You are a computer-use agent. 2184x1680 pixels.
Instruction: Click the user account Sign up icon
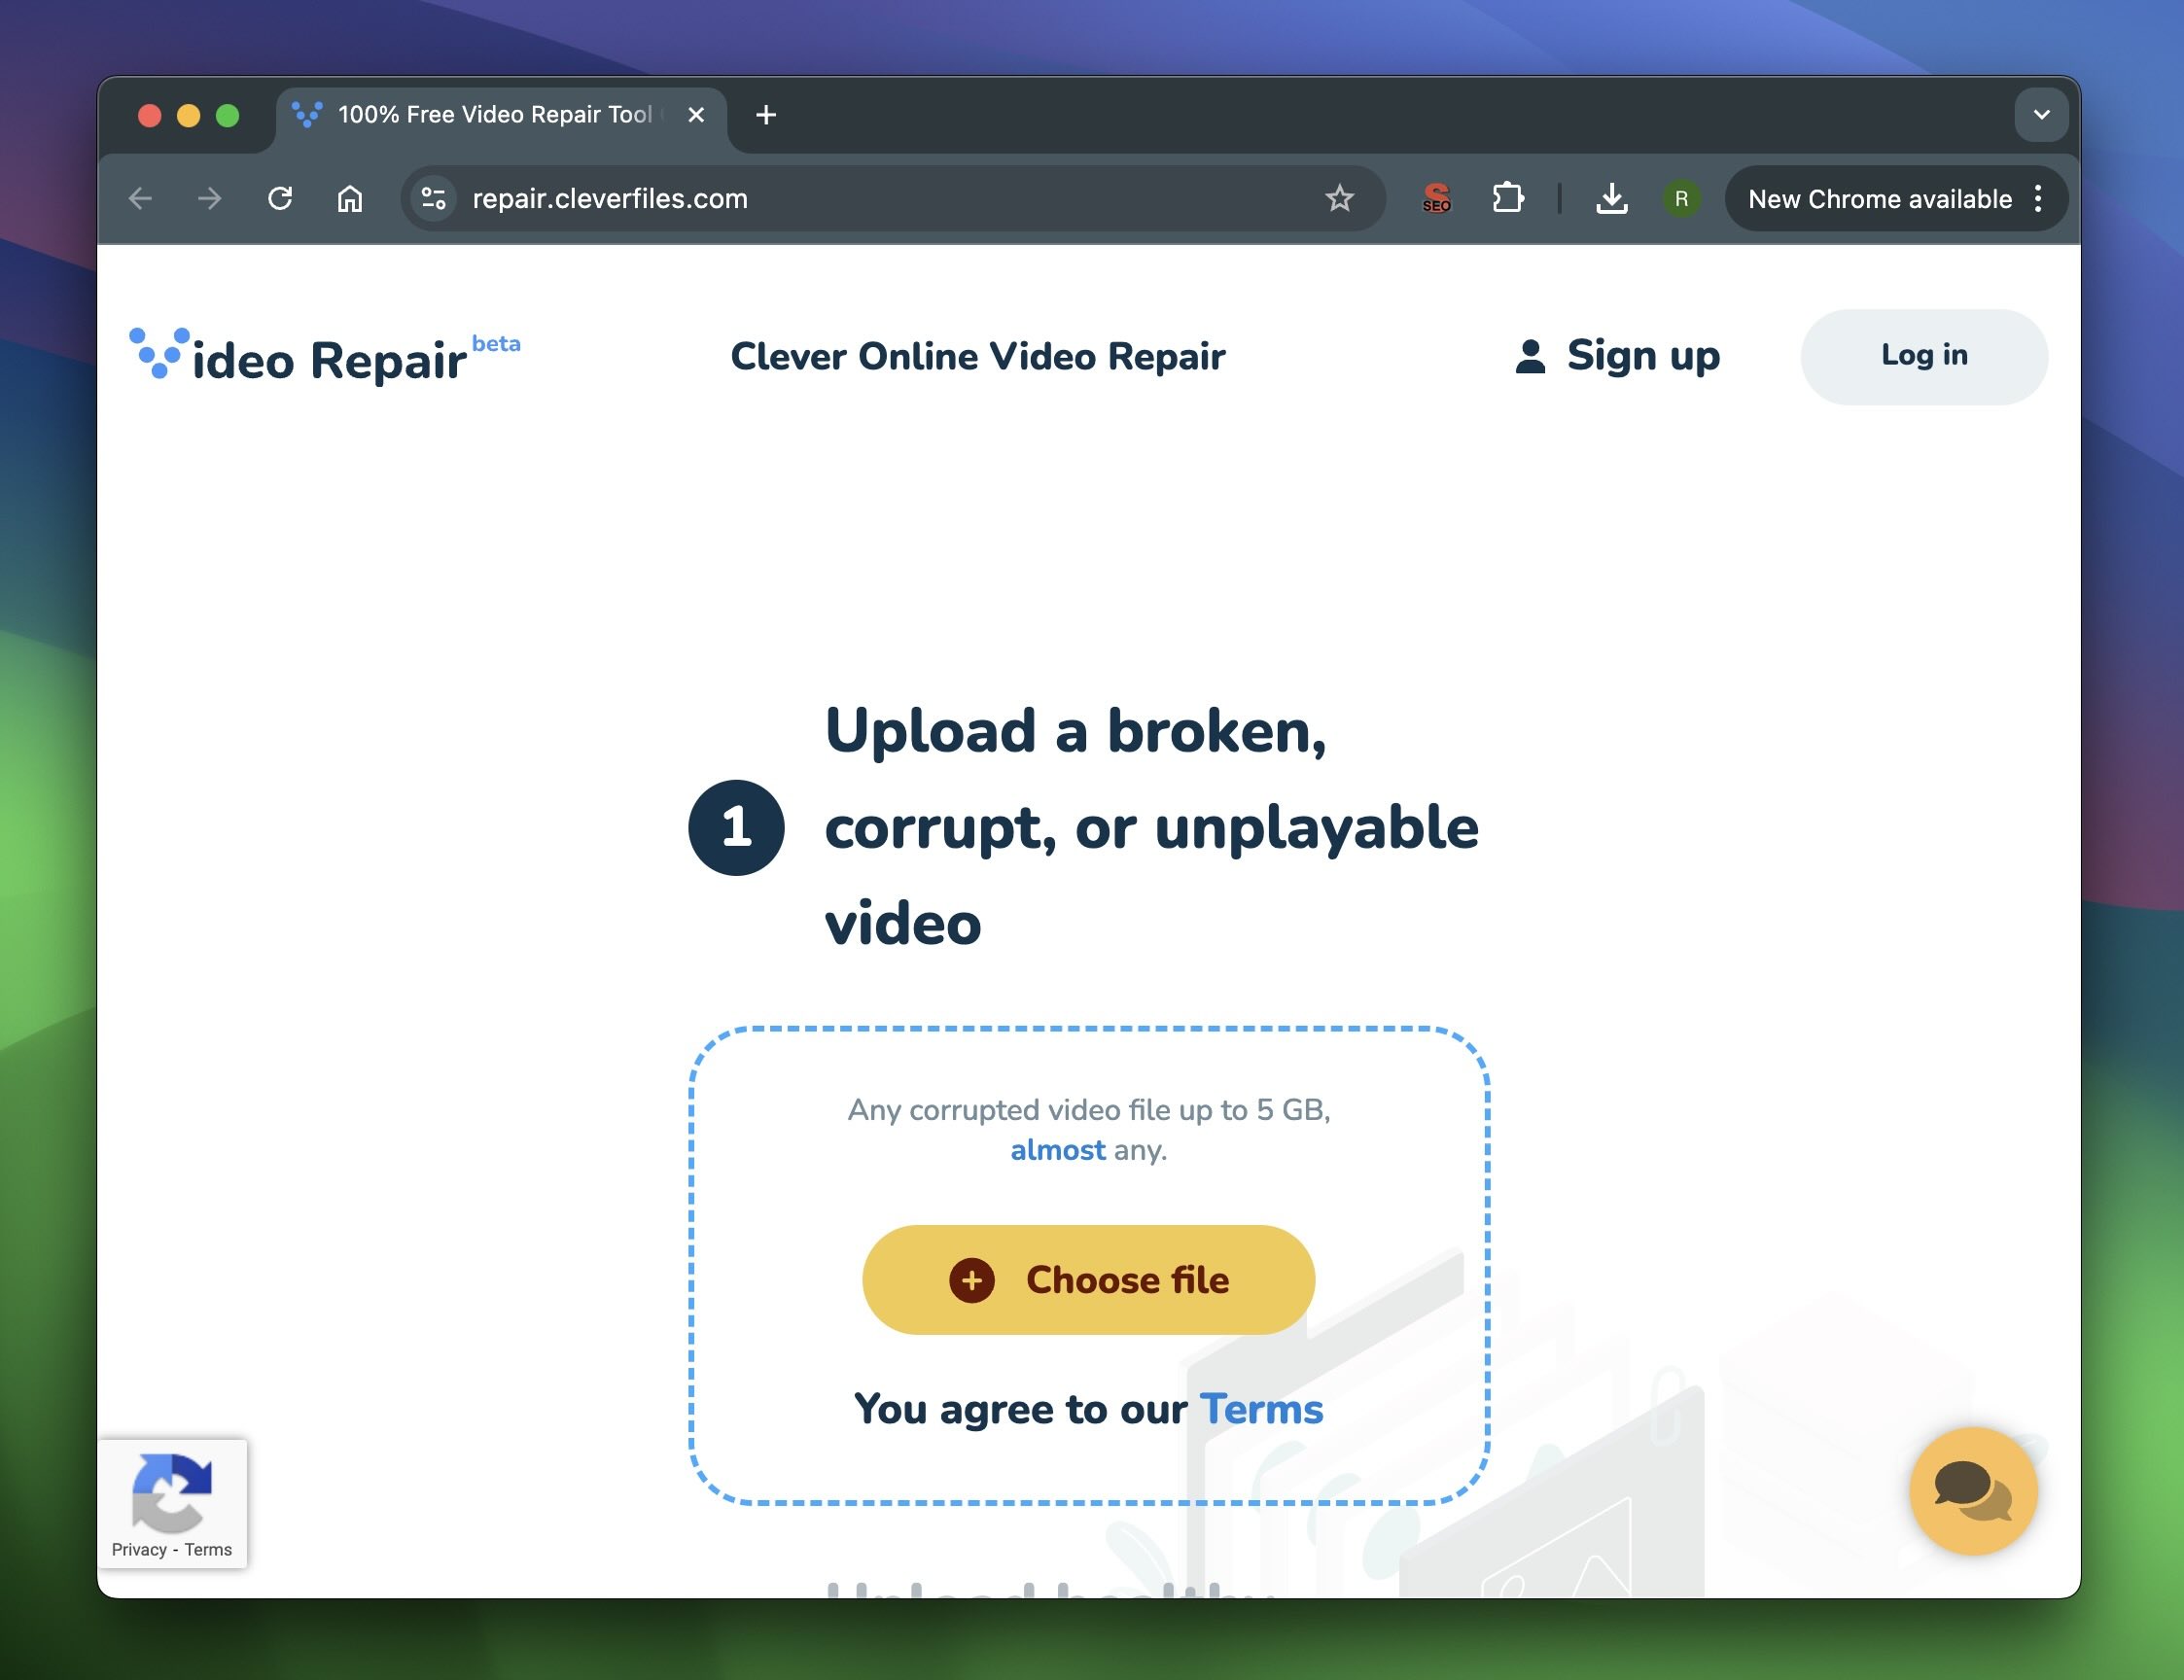coord(1526,355)
